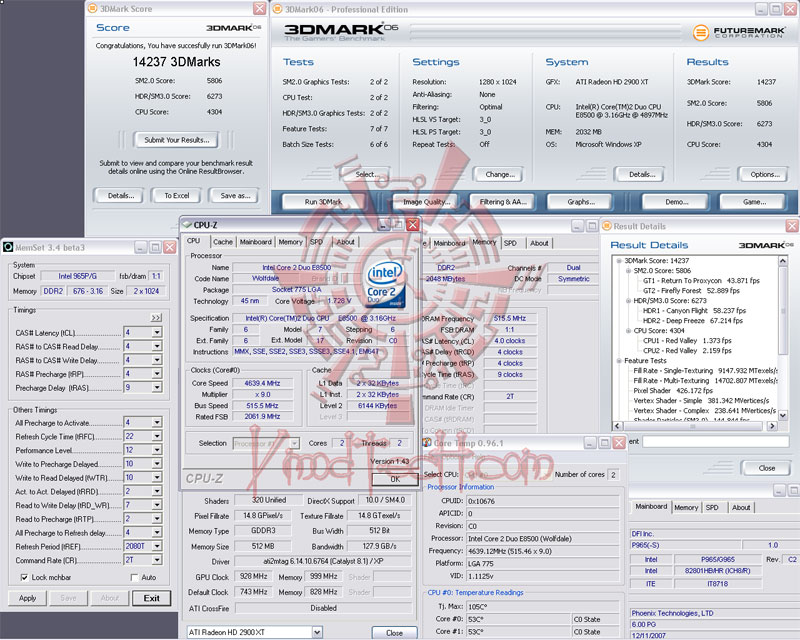Click the Result Details window title icon

[x=607, y=226]
